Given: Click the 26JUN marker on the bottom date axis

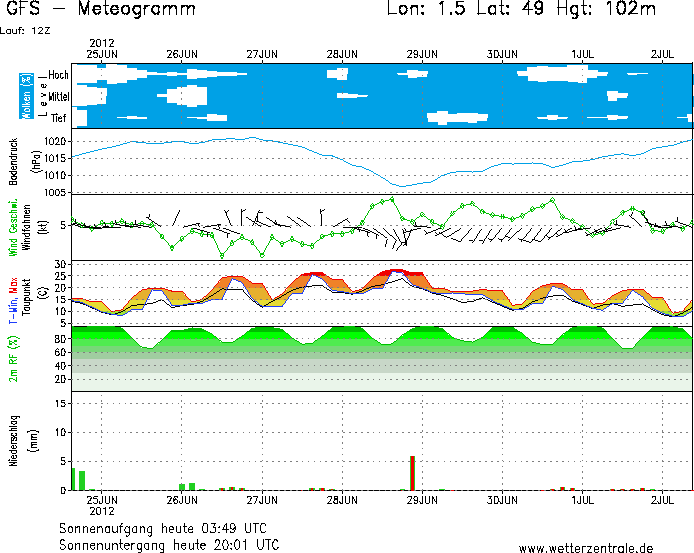Looking at the screenshot, I should 181,498.
